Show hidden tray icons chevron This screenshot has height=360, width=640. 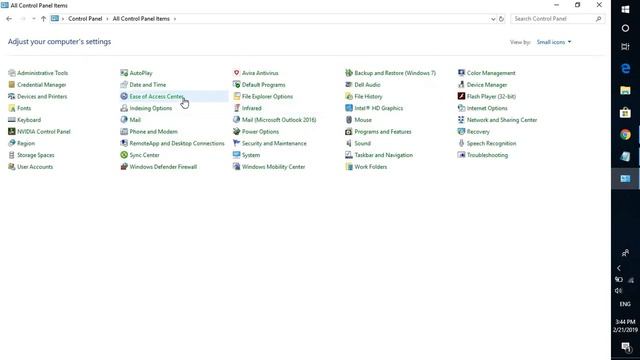[x=619, y=268]
